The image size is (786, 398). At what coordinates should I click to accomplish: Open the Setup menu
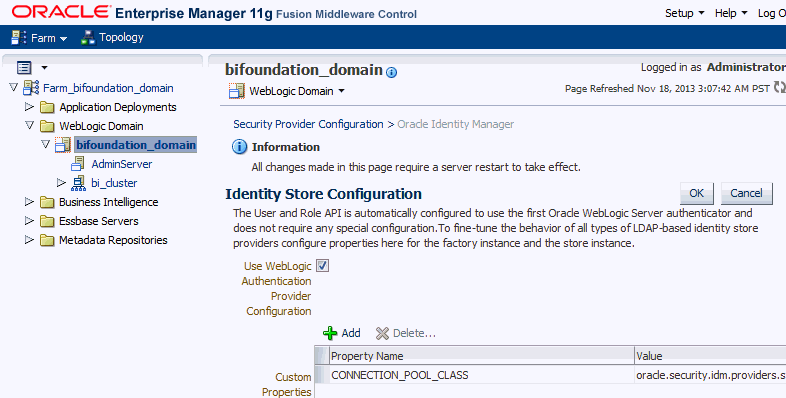pyautogui.click(x=685, y=14)
